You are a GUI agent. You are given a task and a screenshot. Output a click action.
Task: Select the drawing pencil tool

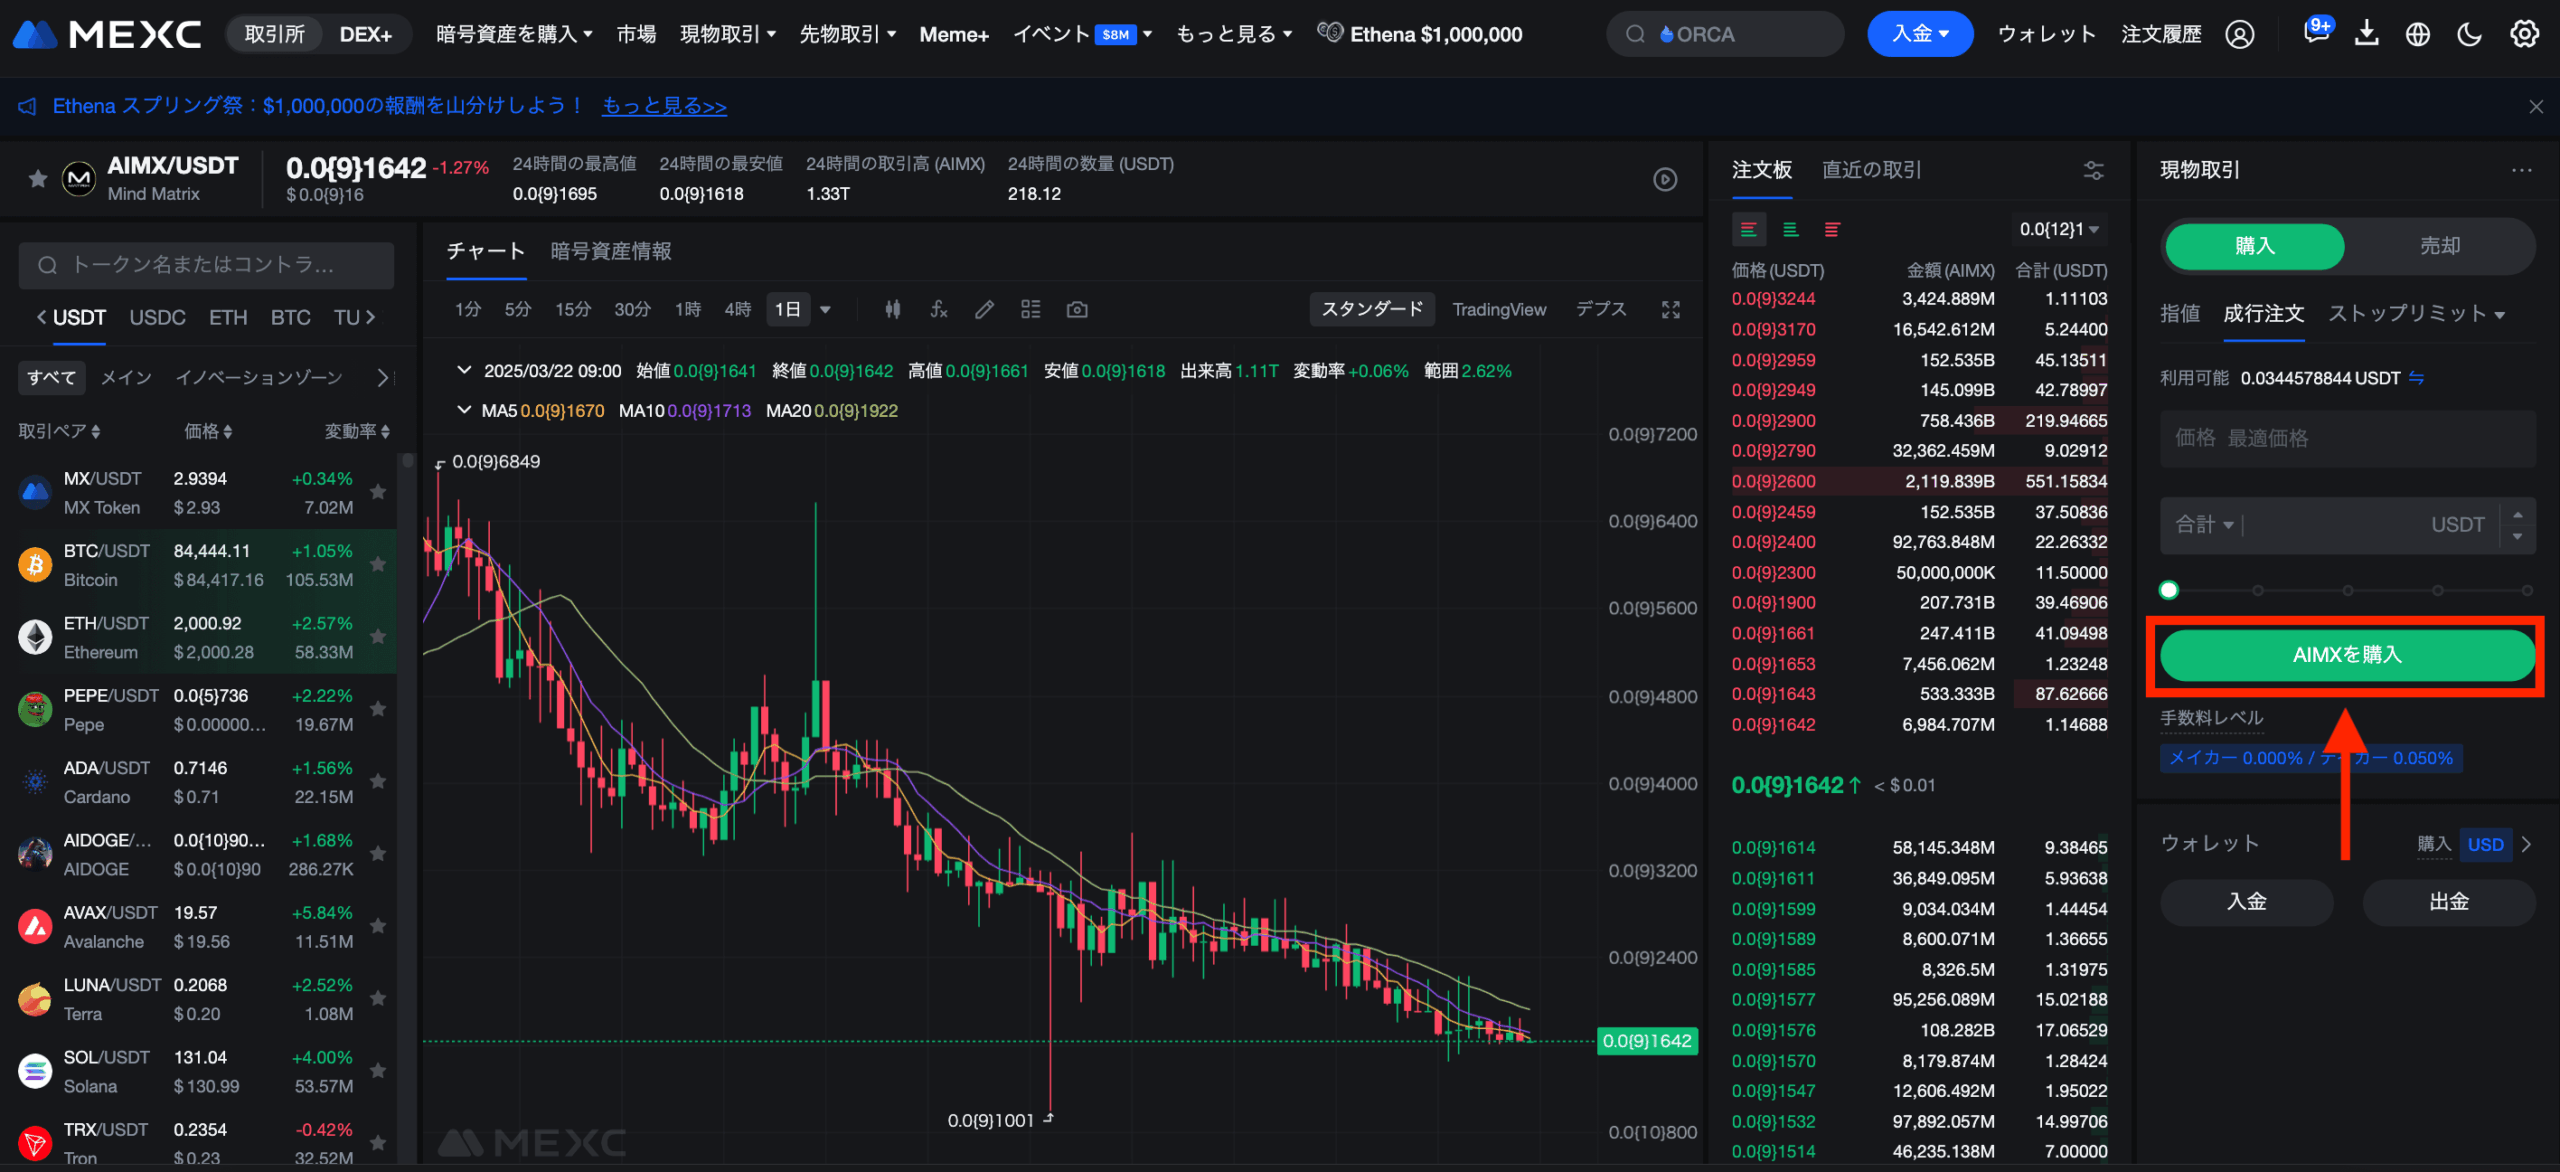pos(984,310)
